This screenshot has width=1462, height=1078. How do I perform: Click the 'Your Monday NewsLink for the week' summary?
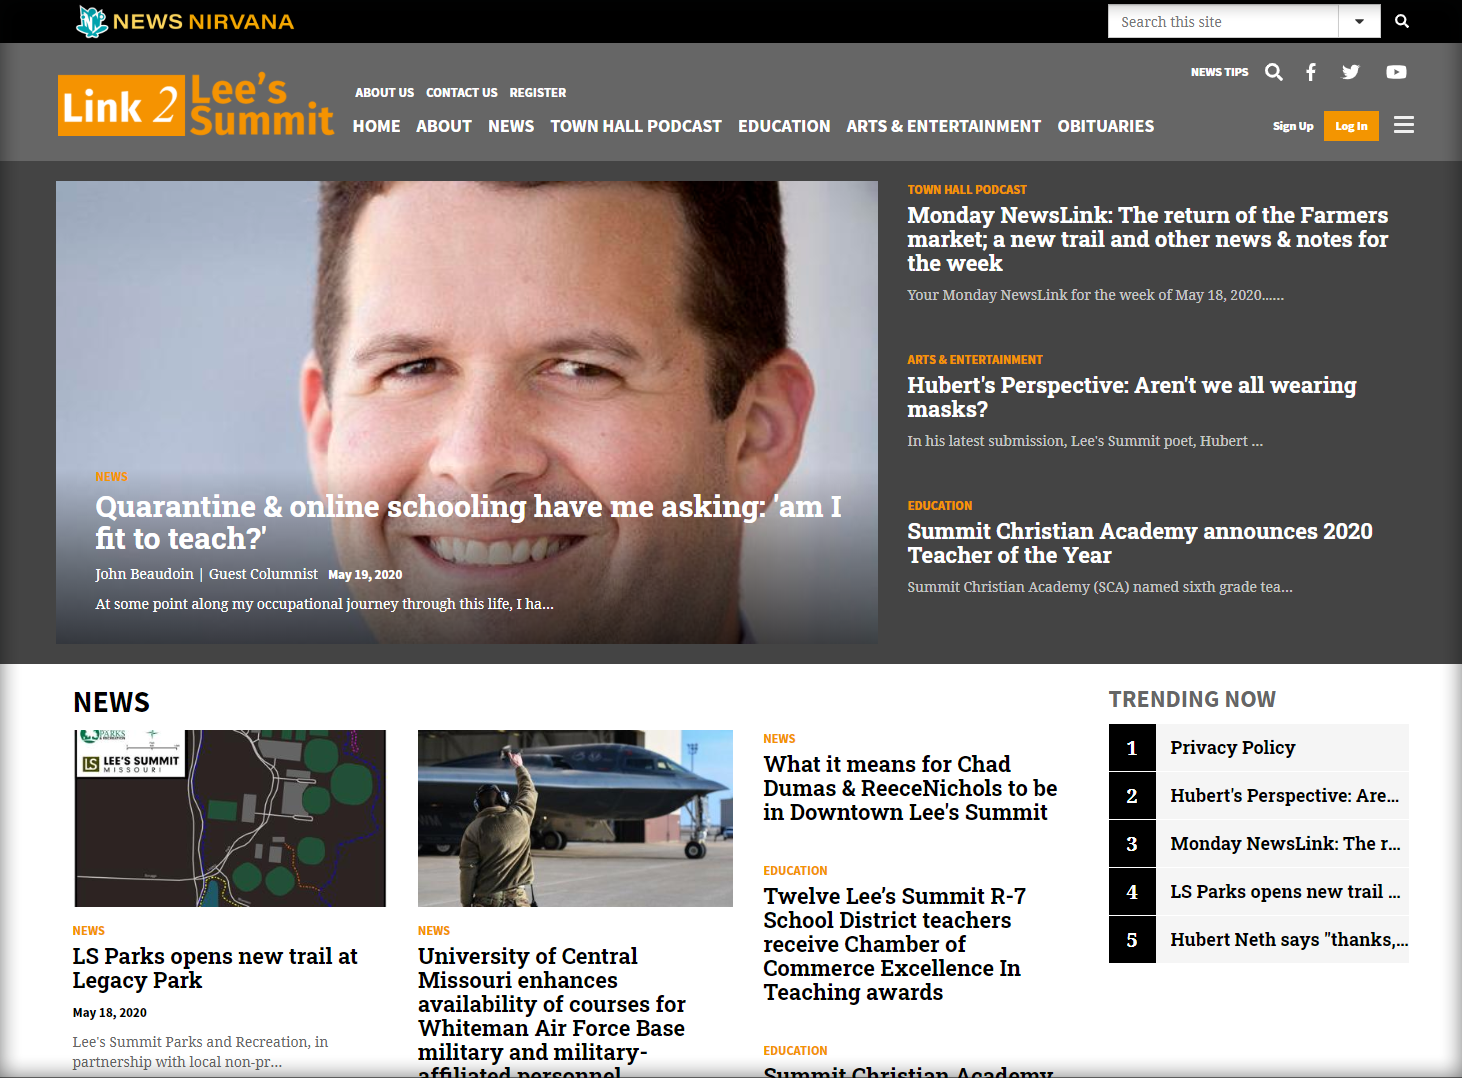pyautogui.click(x=1095, y=295)
